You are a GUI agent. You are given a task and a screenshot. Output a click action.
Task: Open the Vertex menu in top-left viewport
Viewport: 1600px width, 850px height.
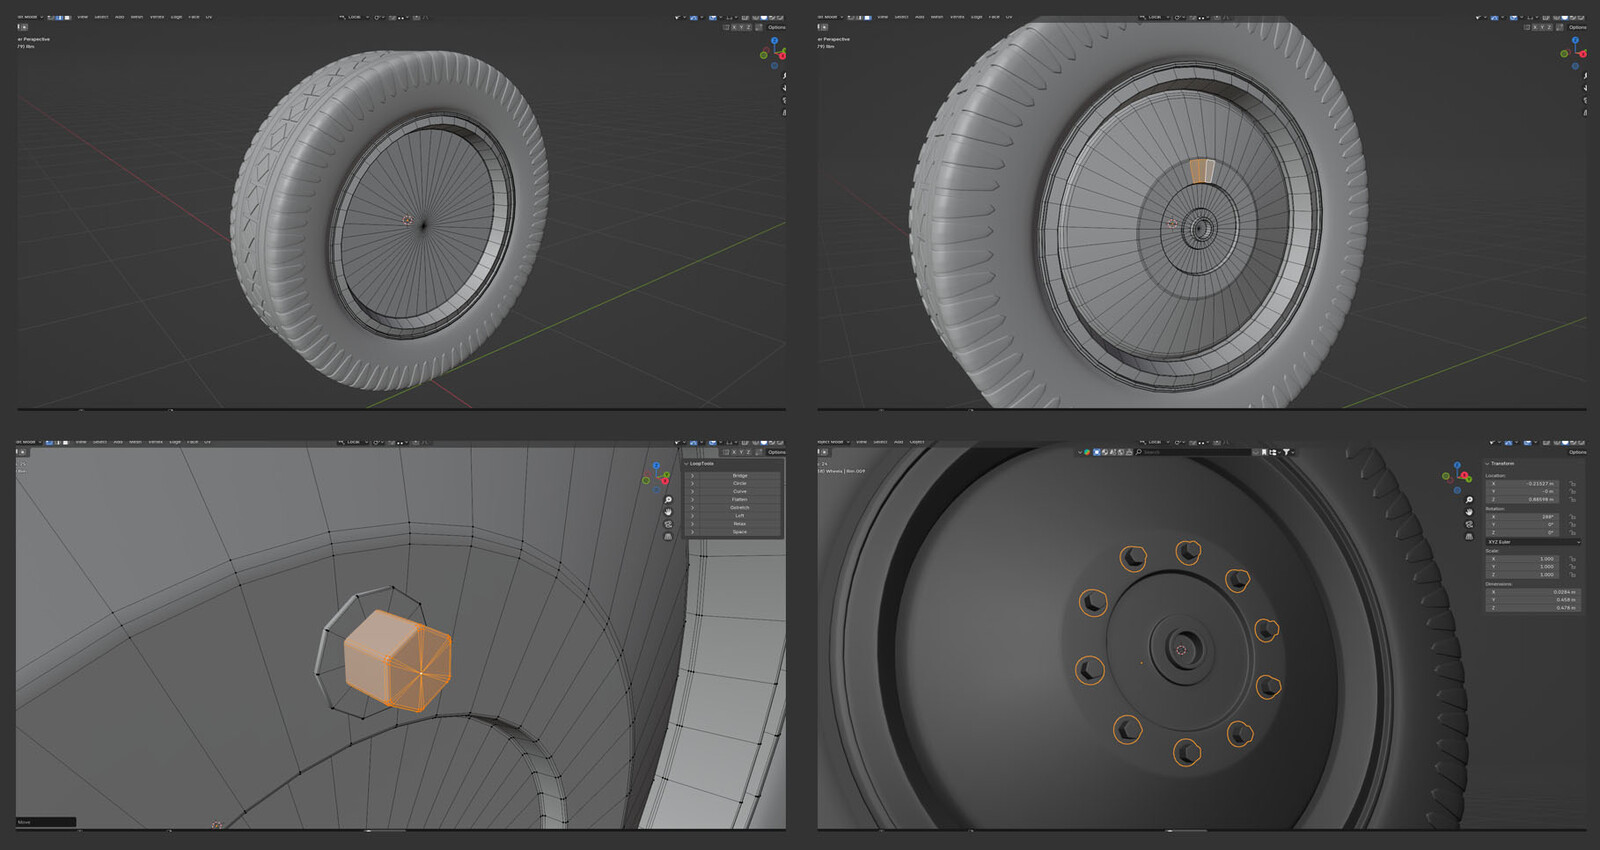(x=157, y=17)
